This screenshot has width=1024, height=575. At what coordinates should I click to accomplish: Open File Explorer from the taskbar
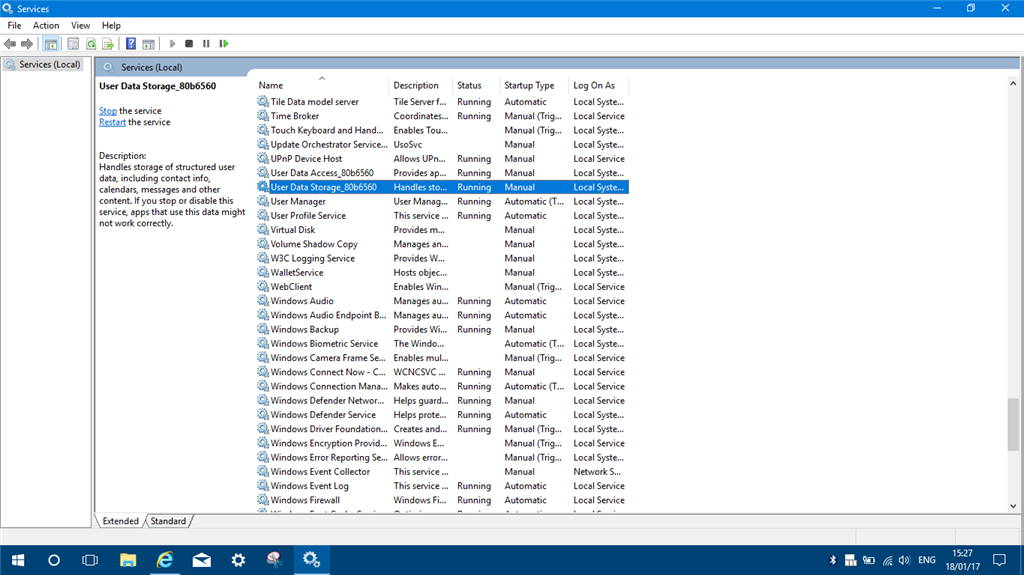click(128, 561)
